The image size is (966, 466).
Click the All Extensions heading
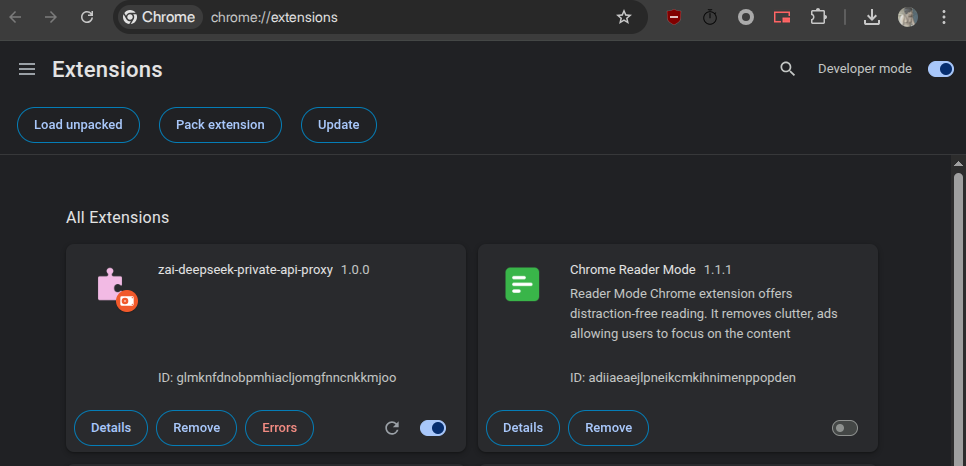[x=118, y=218]
